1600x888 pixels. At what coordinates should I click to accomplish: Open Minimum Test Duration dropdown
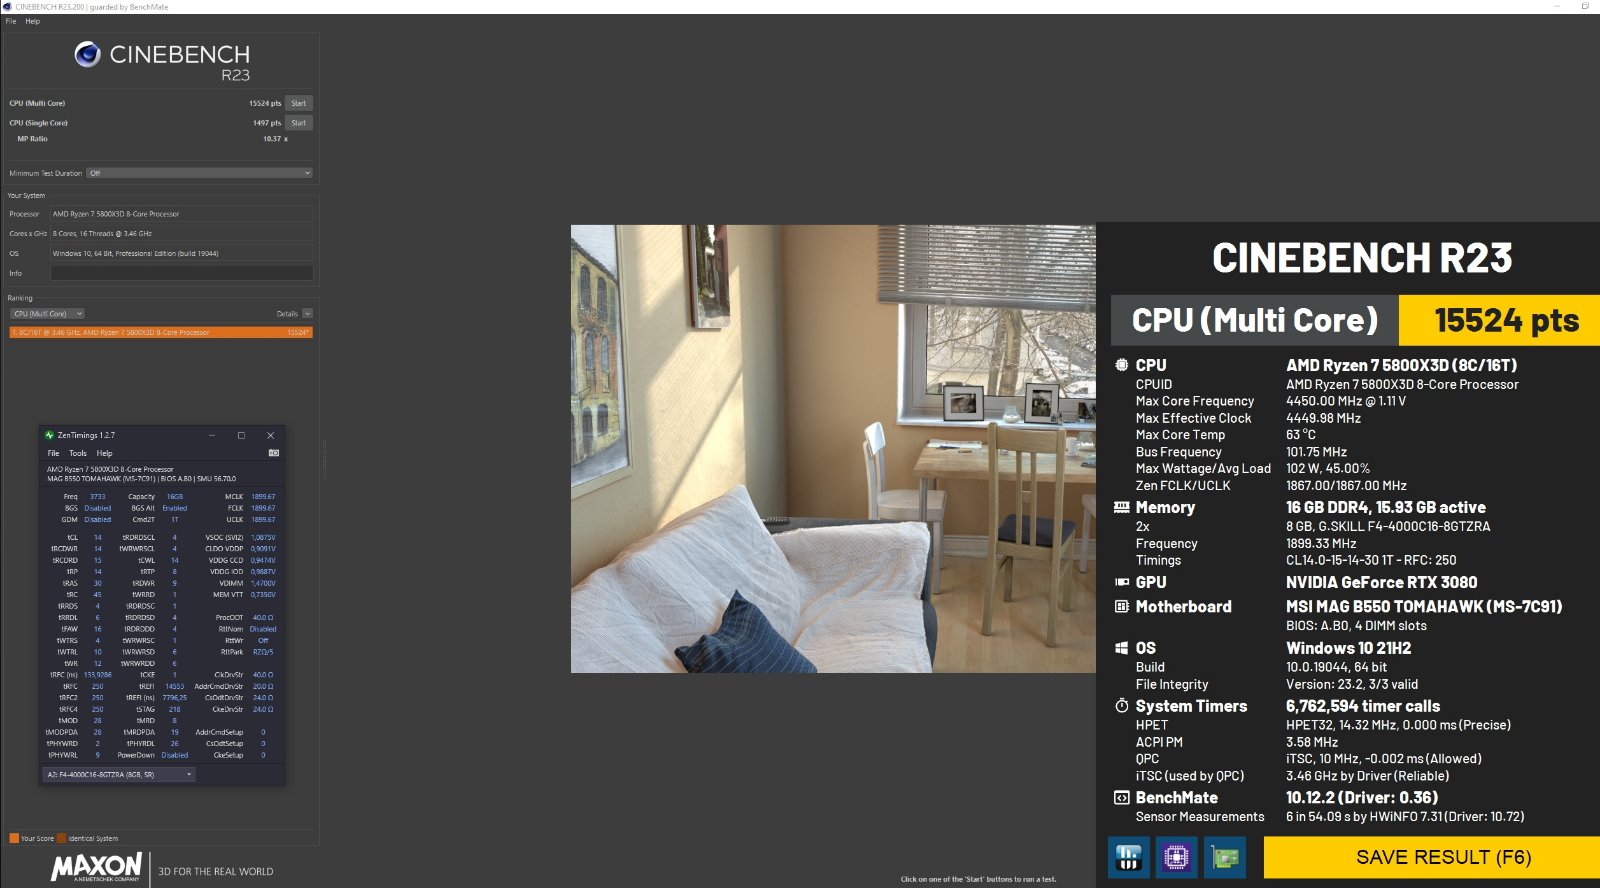[200, 173]
